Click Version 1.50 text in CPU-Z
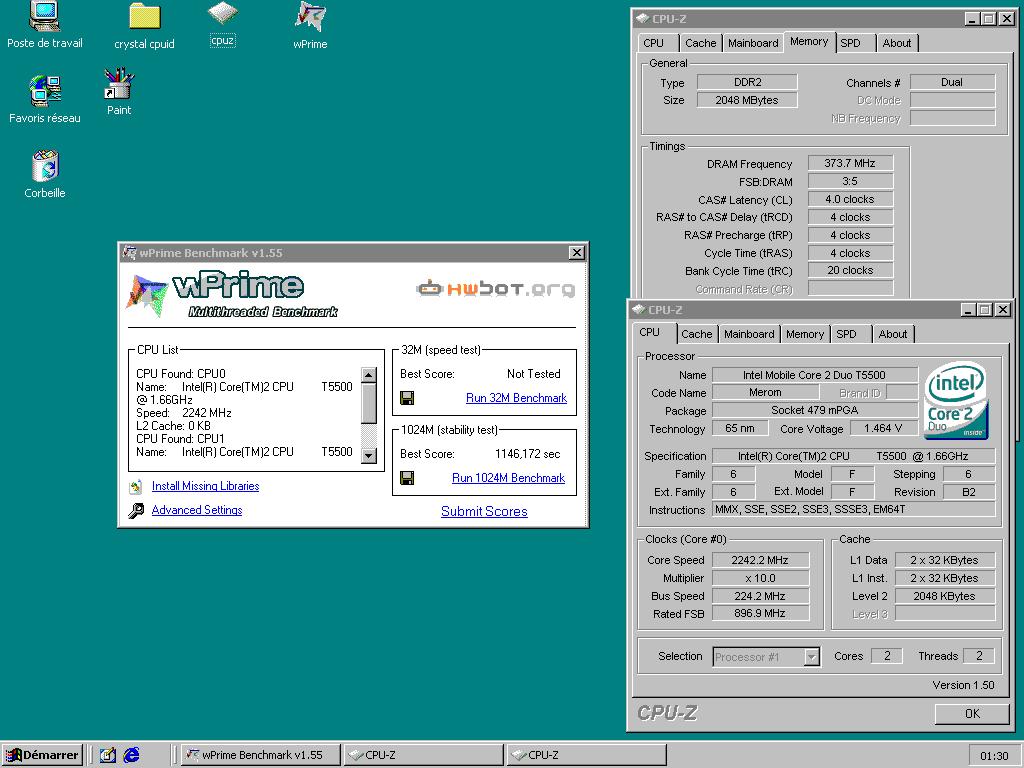This screenshot has height=768, width=1024. pos(963,685)
